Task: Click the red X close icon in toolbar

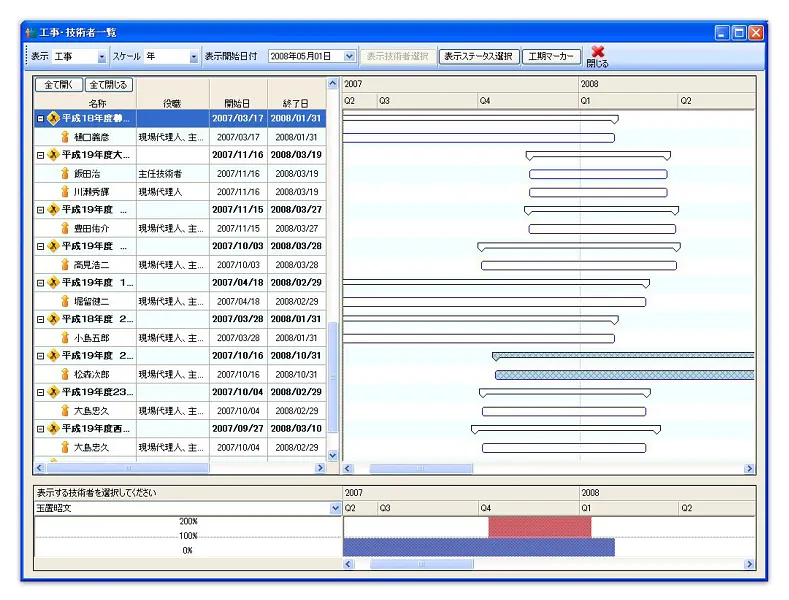Action: pos(597,51)
